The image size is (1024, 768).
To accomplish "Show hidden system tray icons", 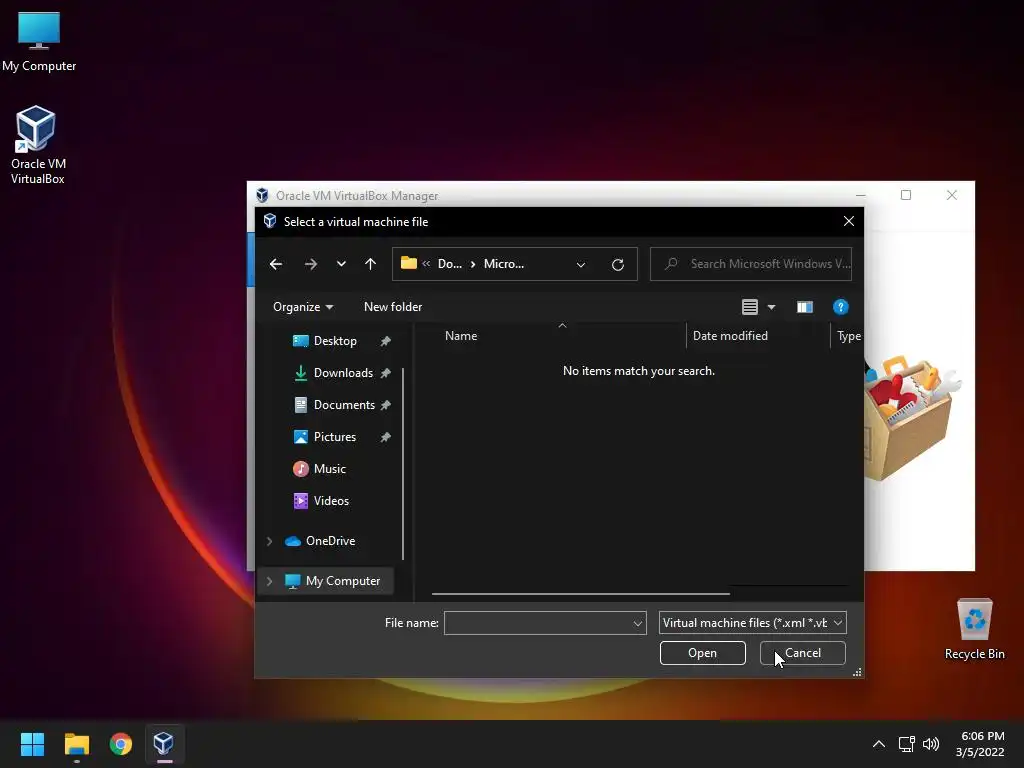I will [x=879, y=744].
